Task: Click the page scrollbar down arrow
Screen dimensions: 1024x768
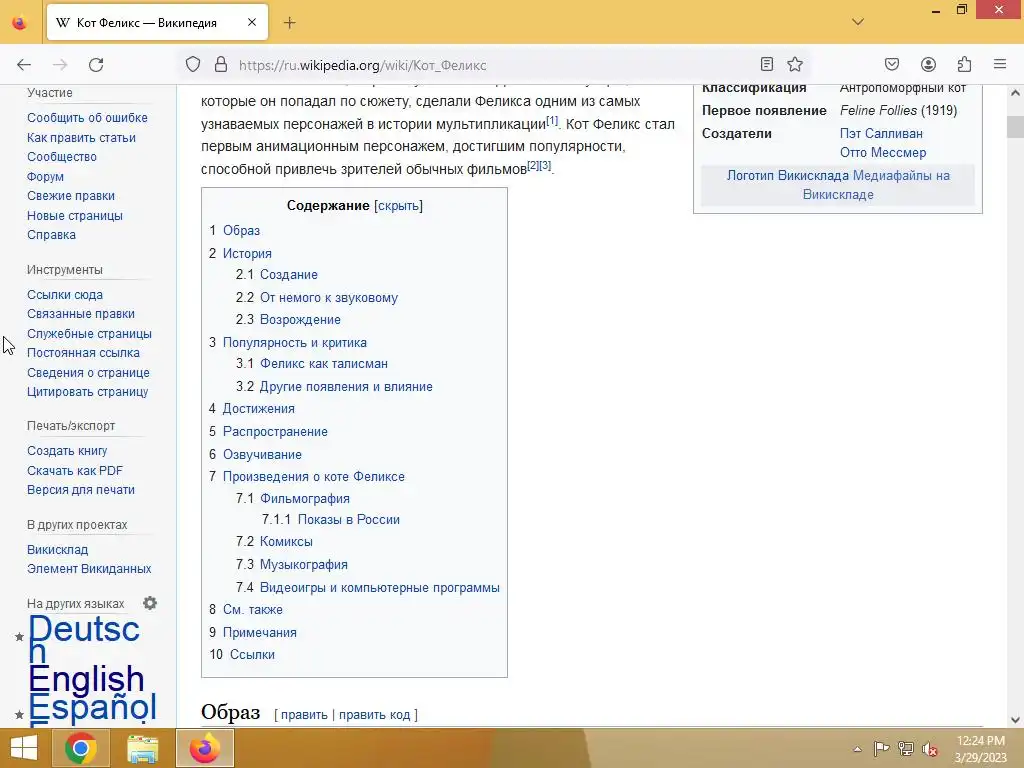Action: pyautogui.click(x=1015, y=720)
